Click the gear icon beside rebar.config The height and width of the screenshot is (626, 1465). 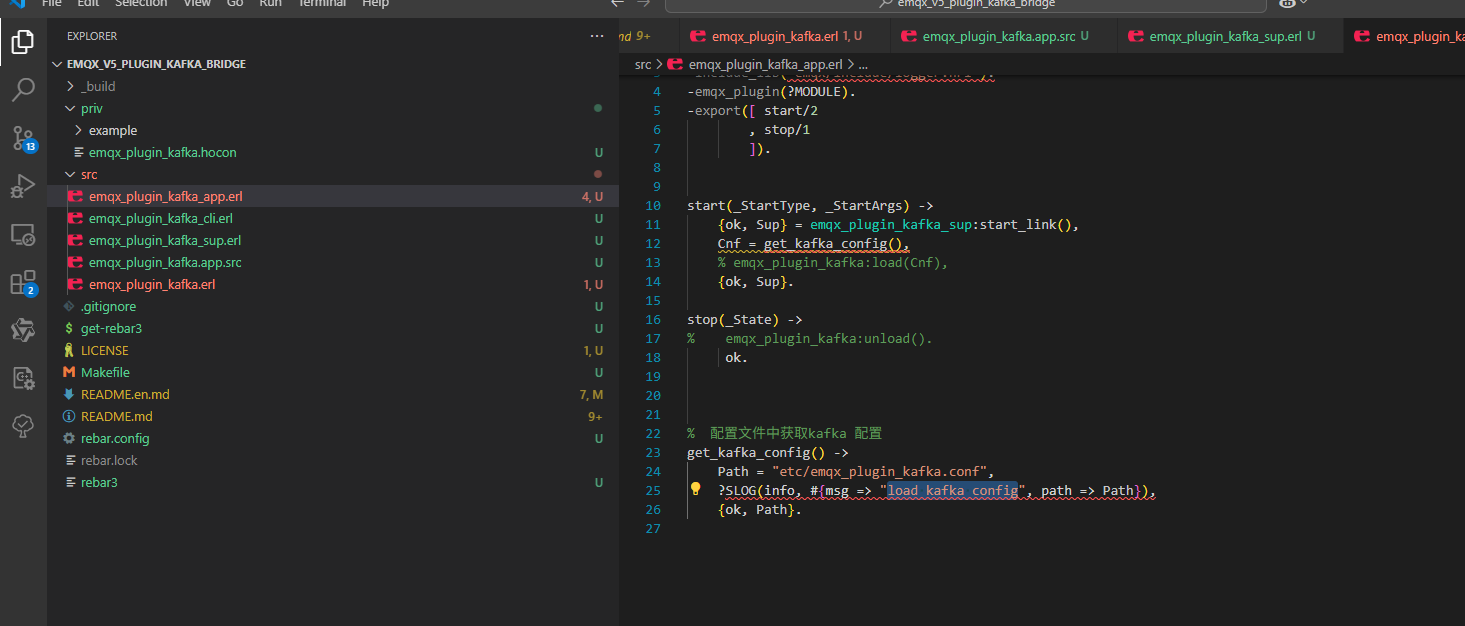coord(68,438)
